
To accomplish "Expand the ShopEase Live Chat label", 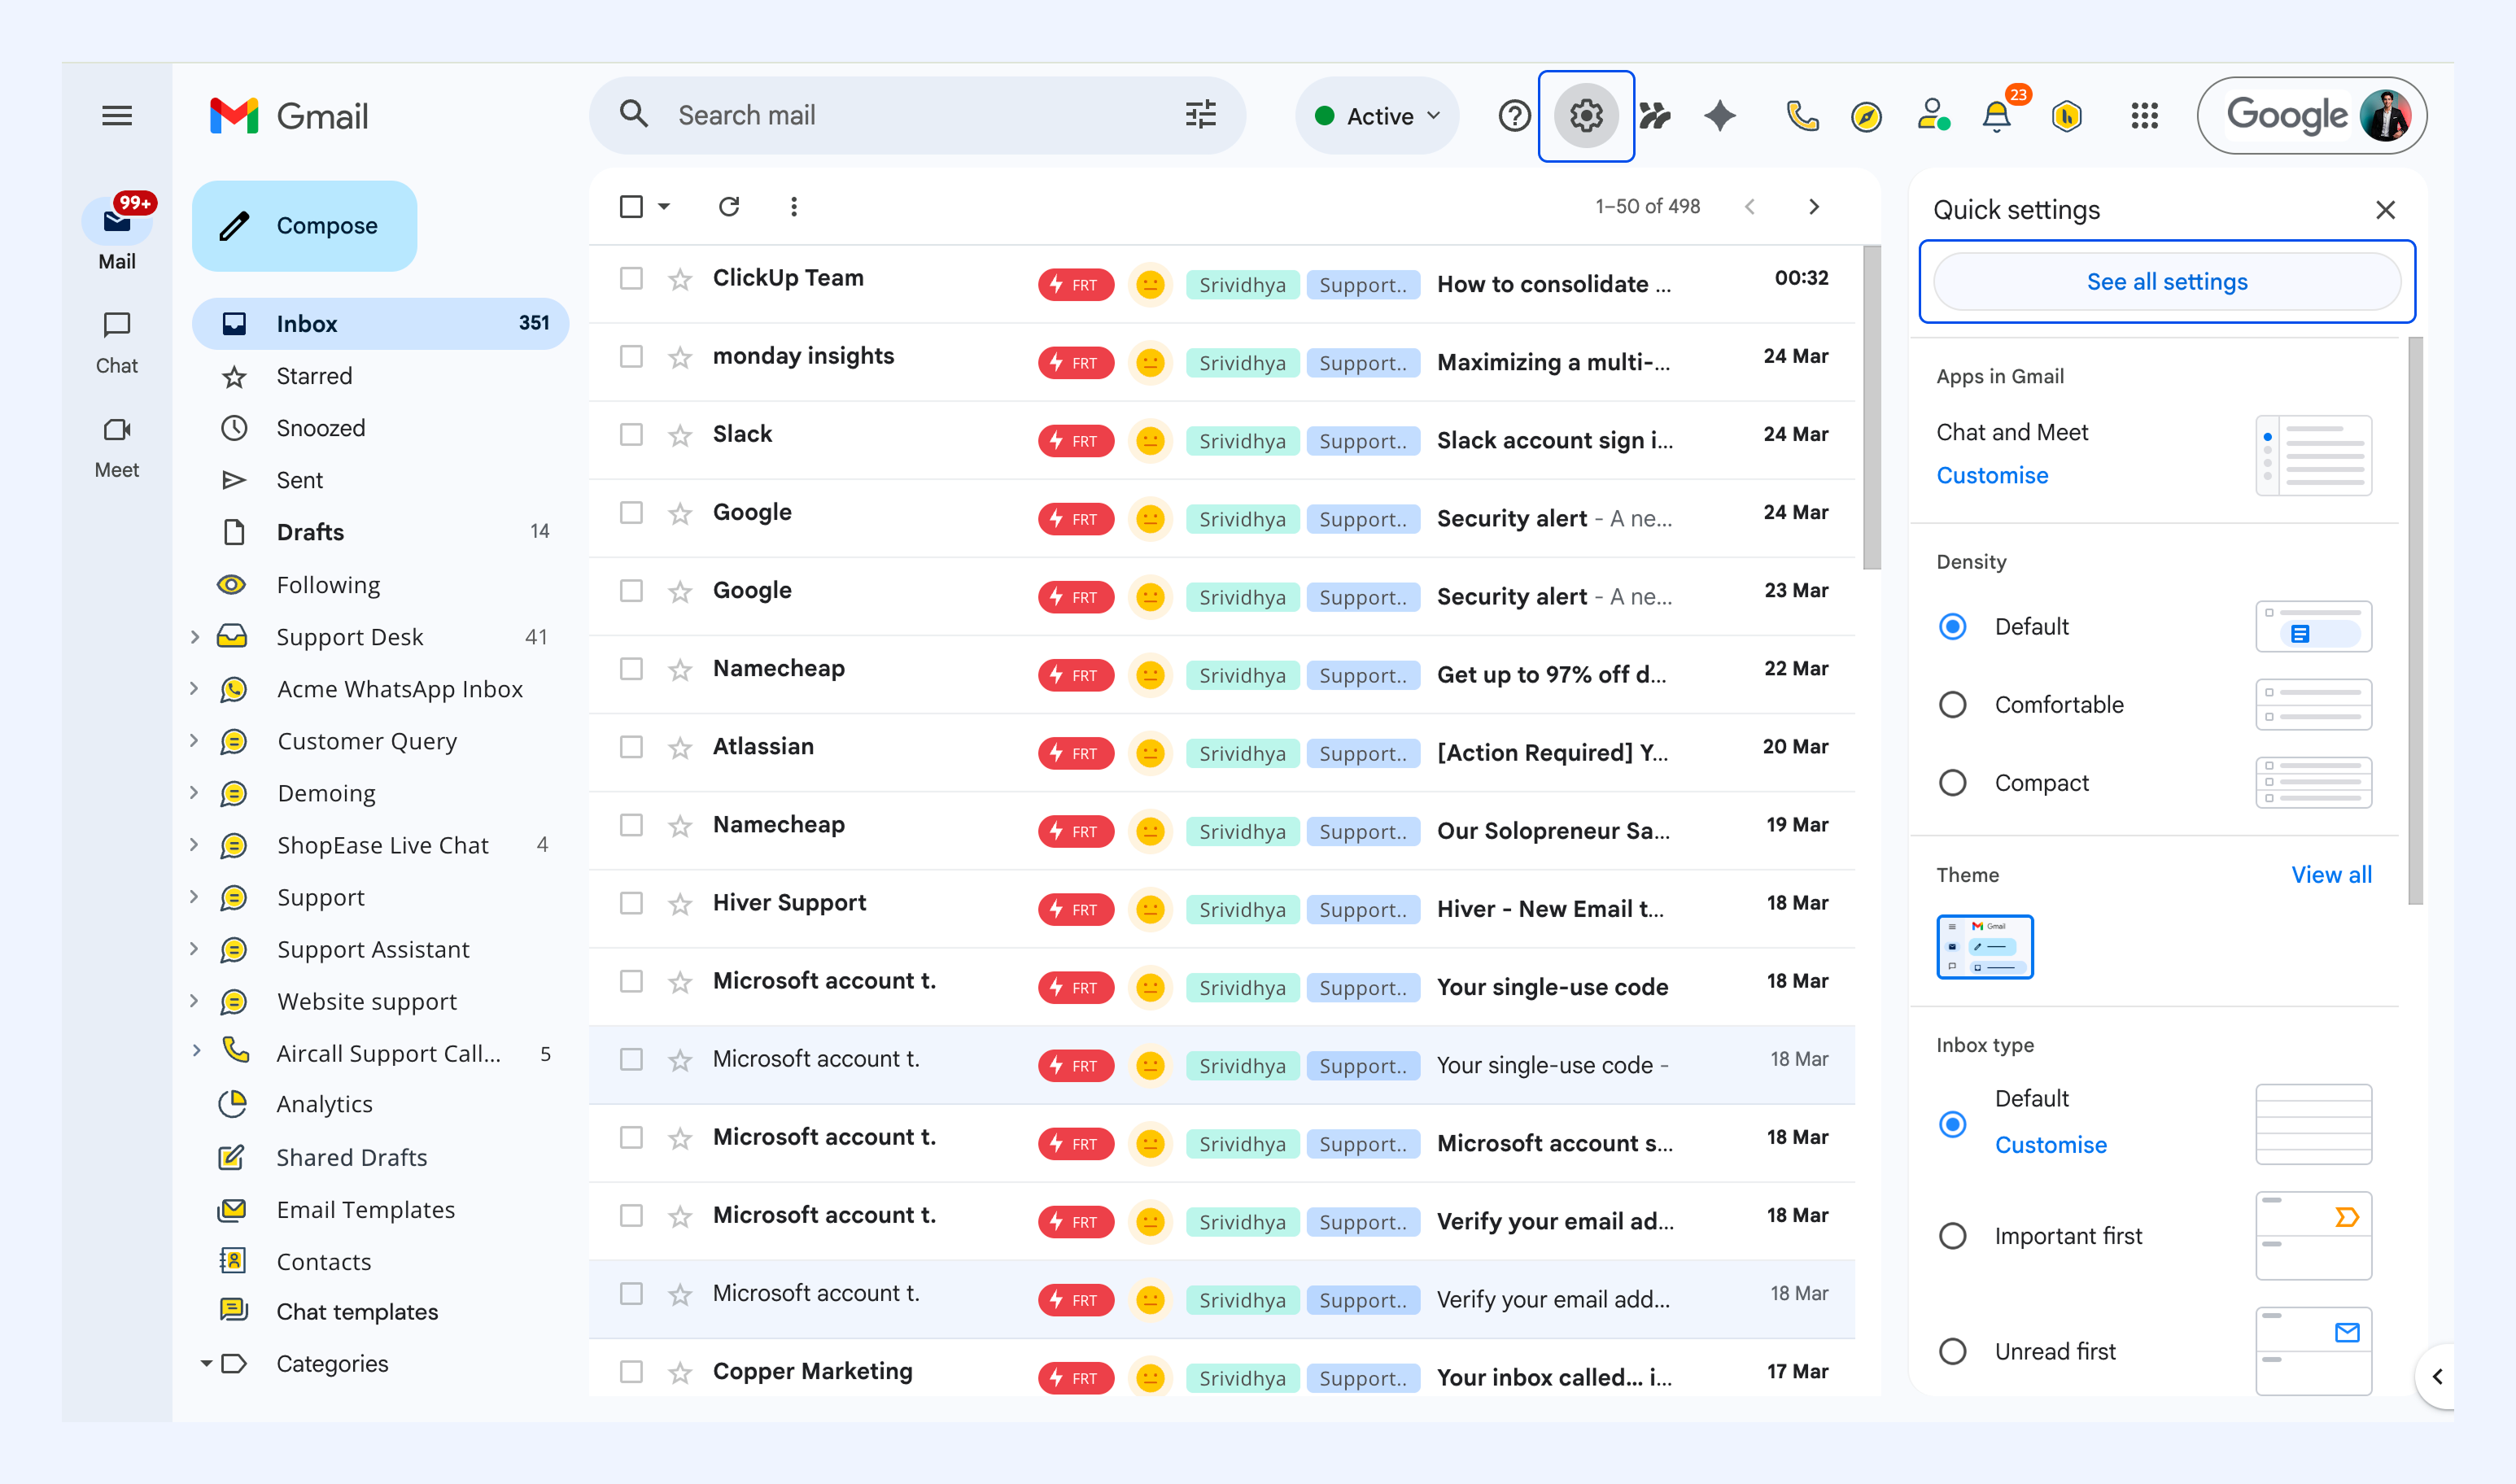I will pyautogui.click(x=195, y=845).
